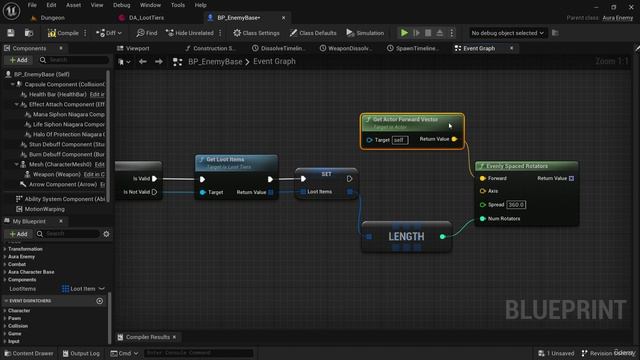Open Class Defaults
The image size is (640, 360).
(313, 33)
